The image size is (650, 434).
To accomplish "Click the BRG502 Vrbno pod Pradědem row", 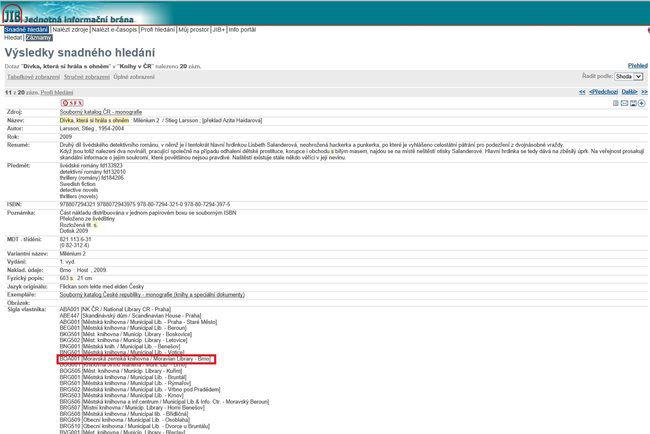I will click(140, 390).
